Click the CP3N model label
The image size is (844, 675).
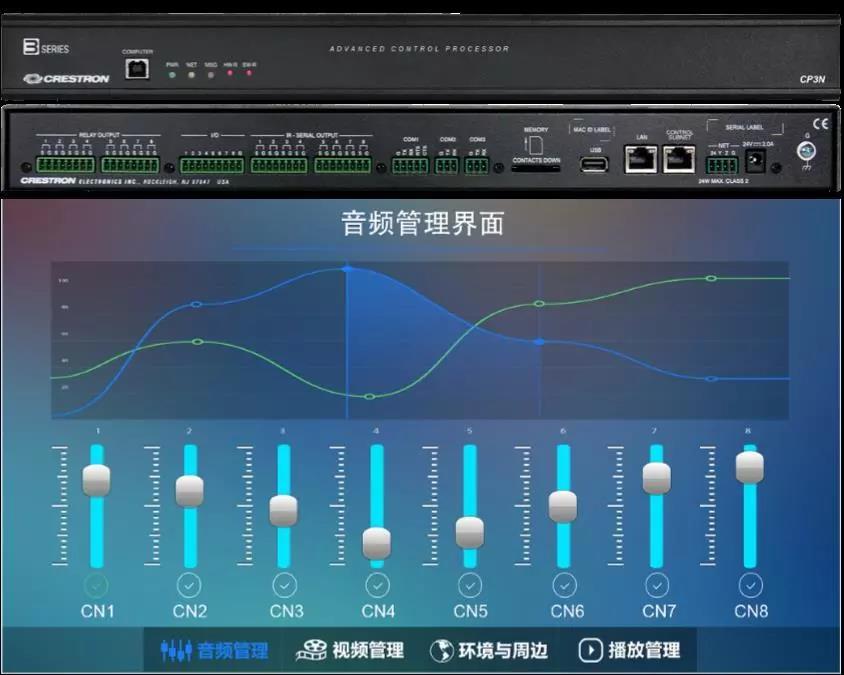[x=812, y=80]
